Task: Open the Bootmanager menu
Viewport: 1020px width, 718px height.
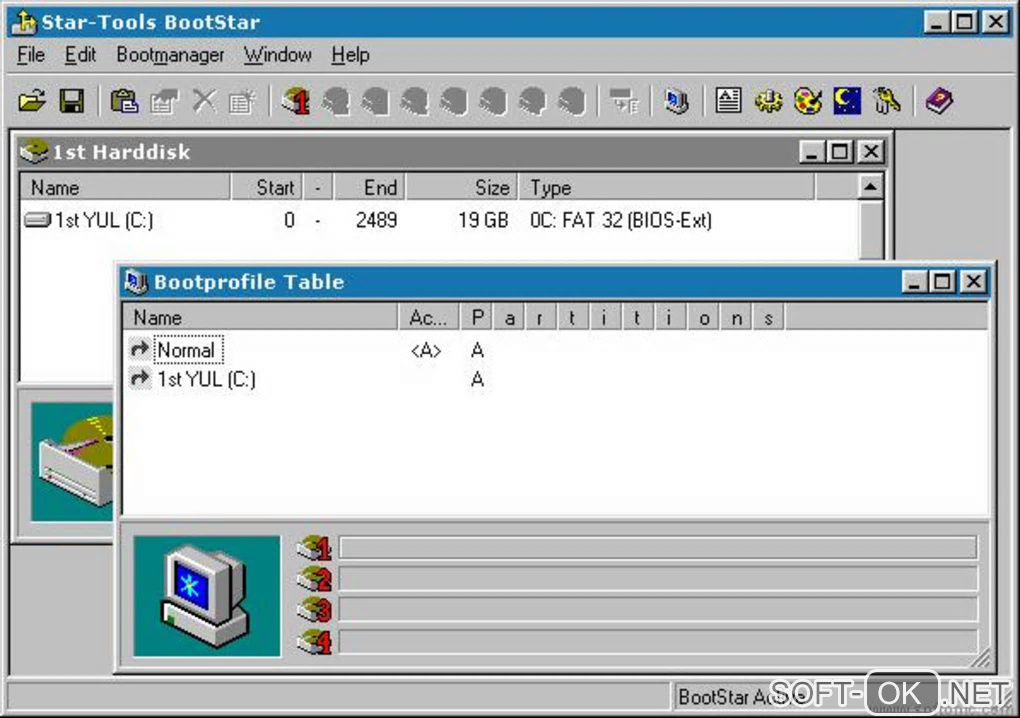Action: (170, 55)
